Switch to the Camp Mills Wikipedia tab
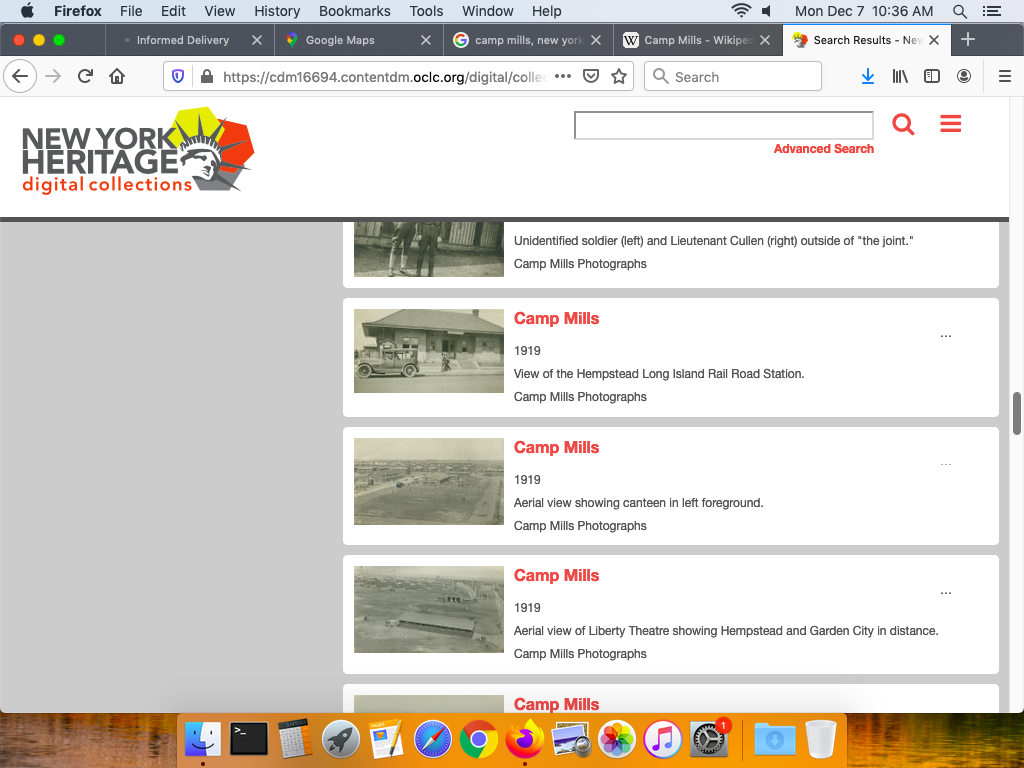The height and width of the screenshot is (768, 1024). click(x=698, y=40)
